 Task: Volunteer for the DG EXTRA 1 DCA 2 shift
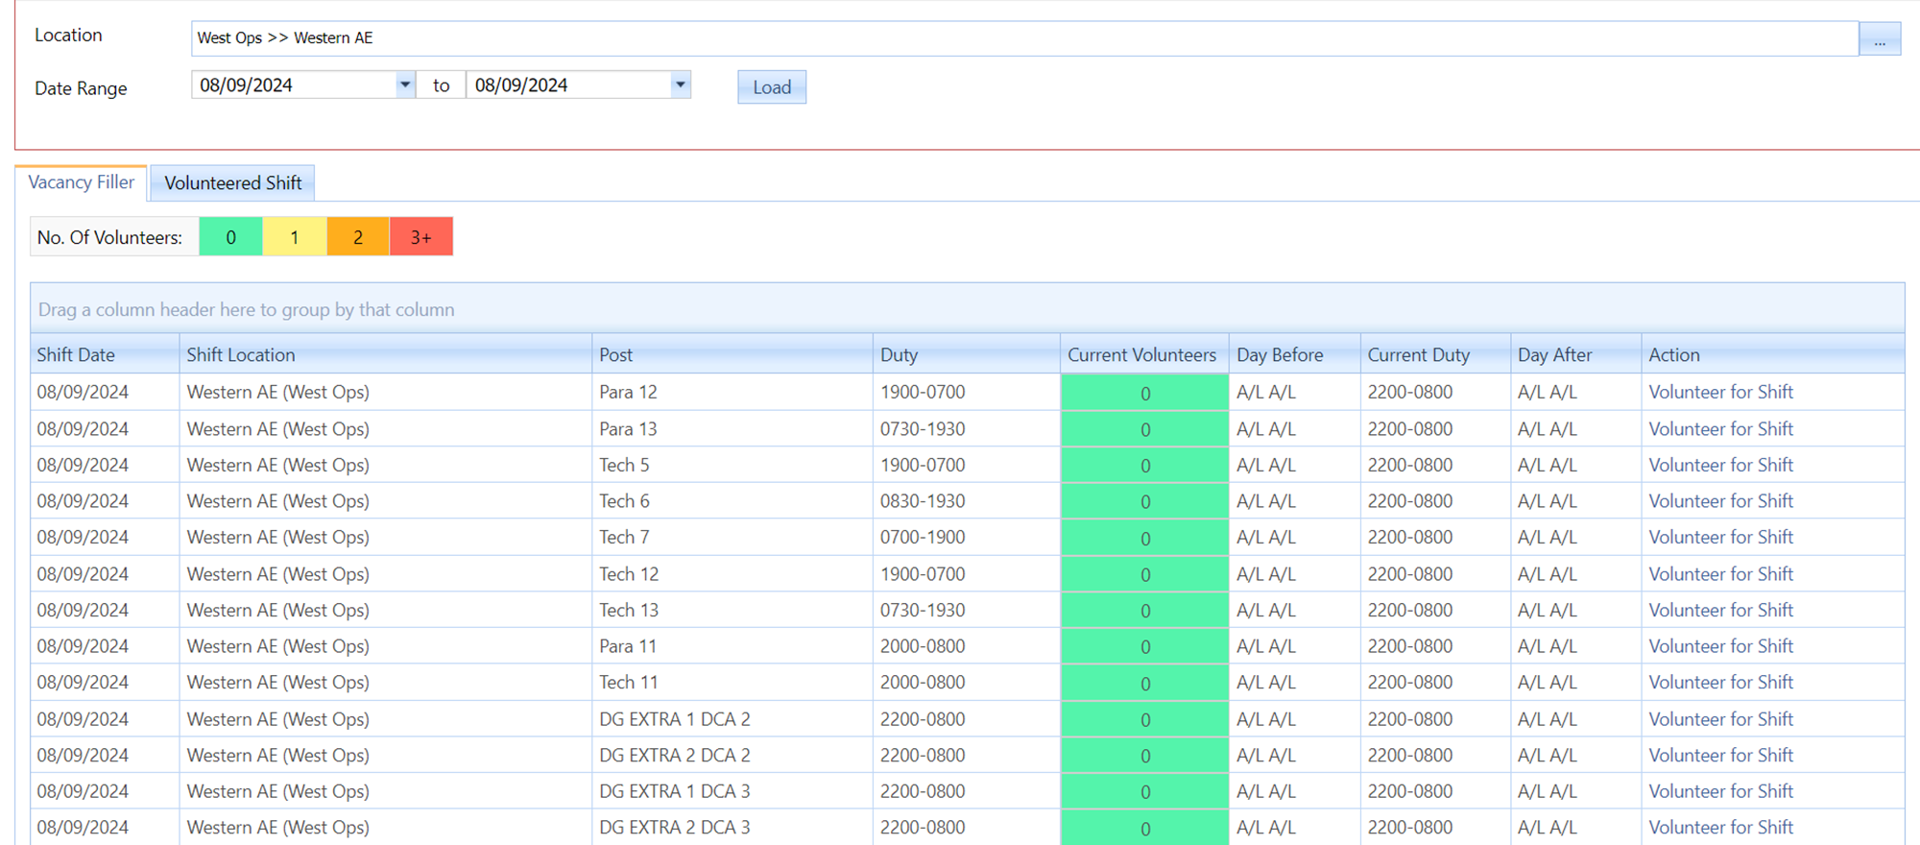tap(1720, 719)
